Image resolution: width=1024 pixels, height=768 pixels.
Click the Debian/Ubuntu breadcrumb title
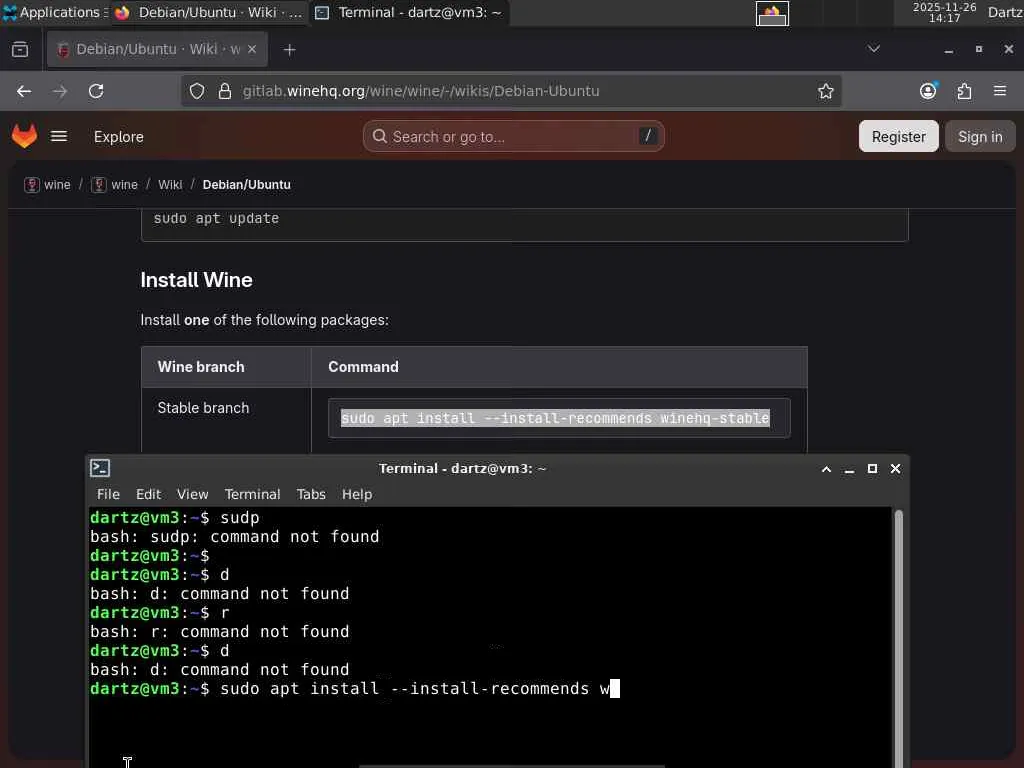click(x=246, y=185)
